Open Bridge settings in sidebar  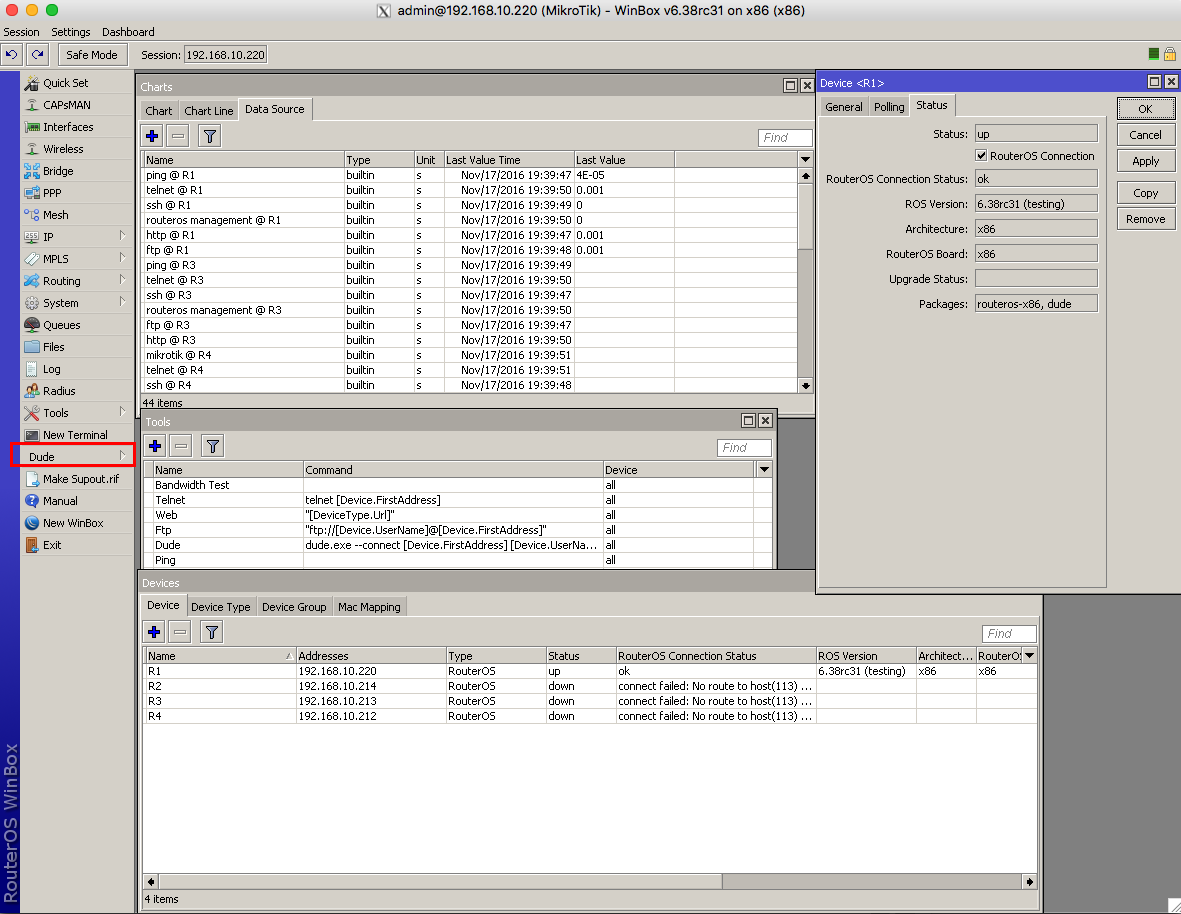click(58, 171)
